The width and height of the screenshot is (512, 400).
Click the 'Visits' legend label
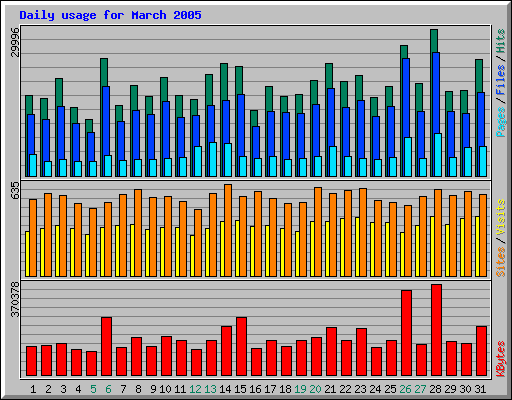(x=501, y=218)
